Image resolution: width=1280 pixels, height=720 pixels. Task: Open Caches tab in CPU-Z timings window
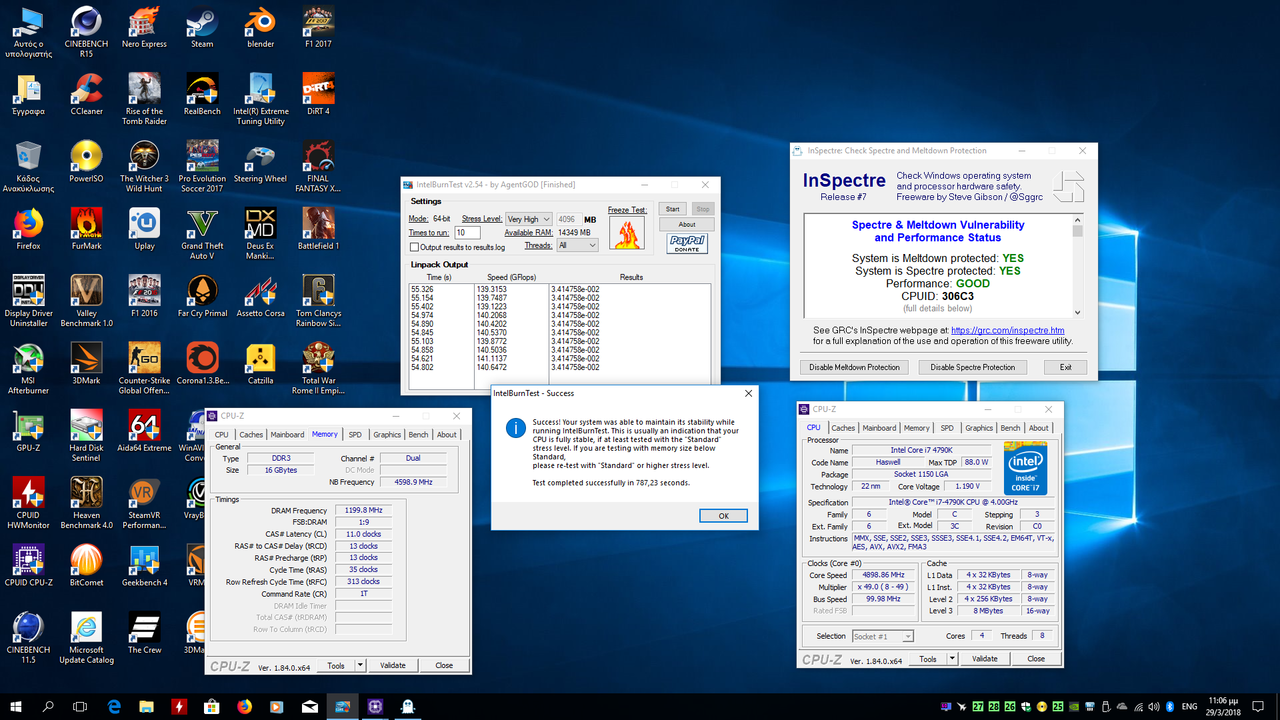tap(251, 435)
